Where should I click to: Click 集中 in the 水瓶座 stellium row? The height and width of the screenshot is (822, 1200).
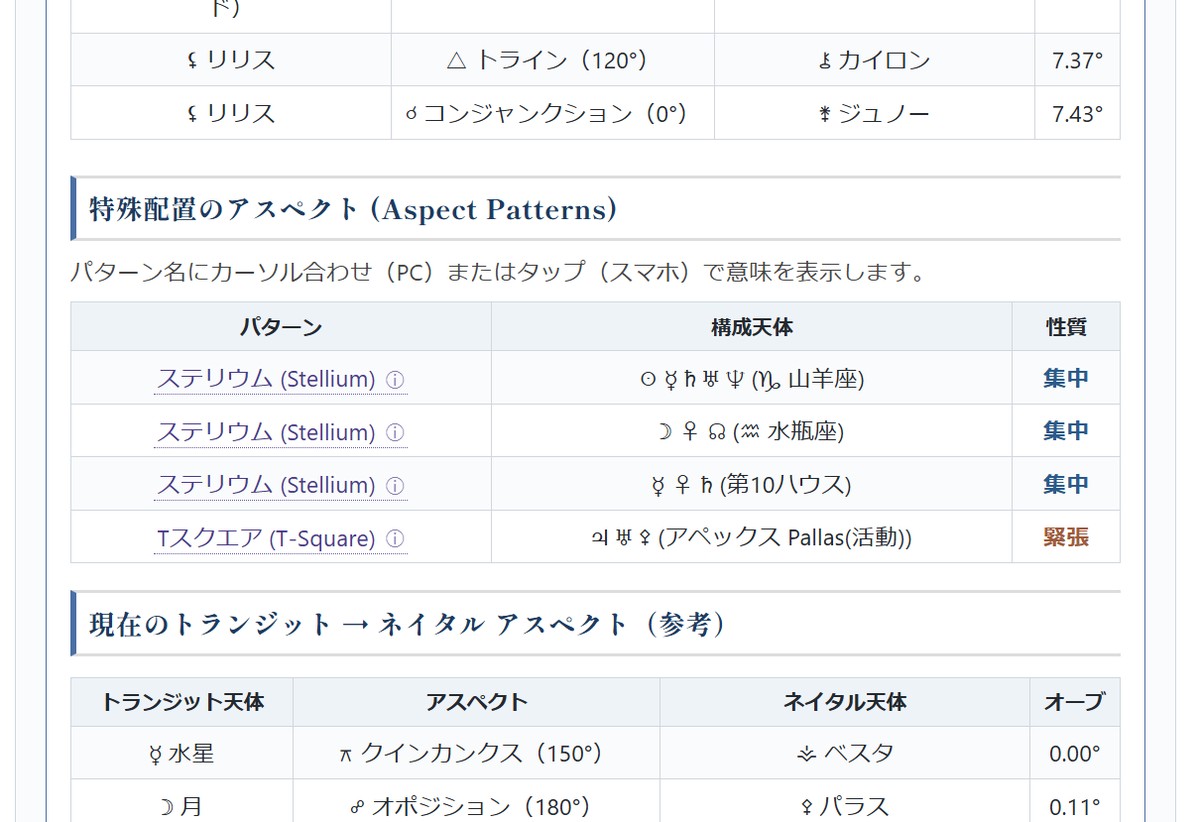tap(1066, 431)
